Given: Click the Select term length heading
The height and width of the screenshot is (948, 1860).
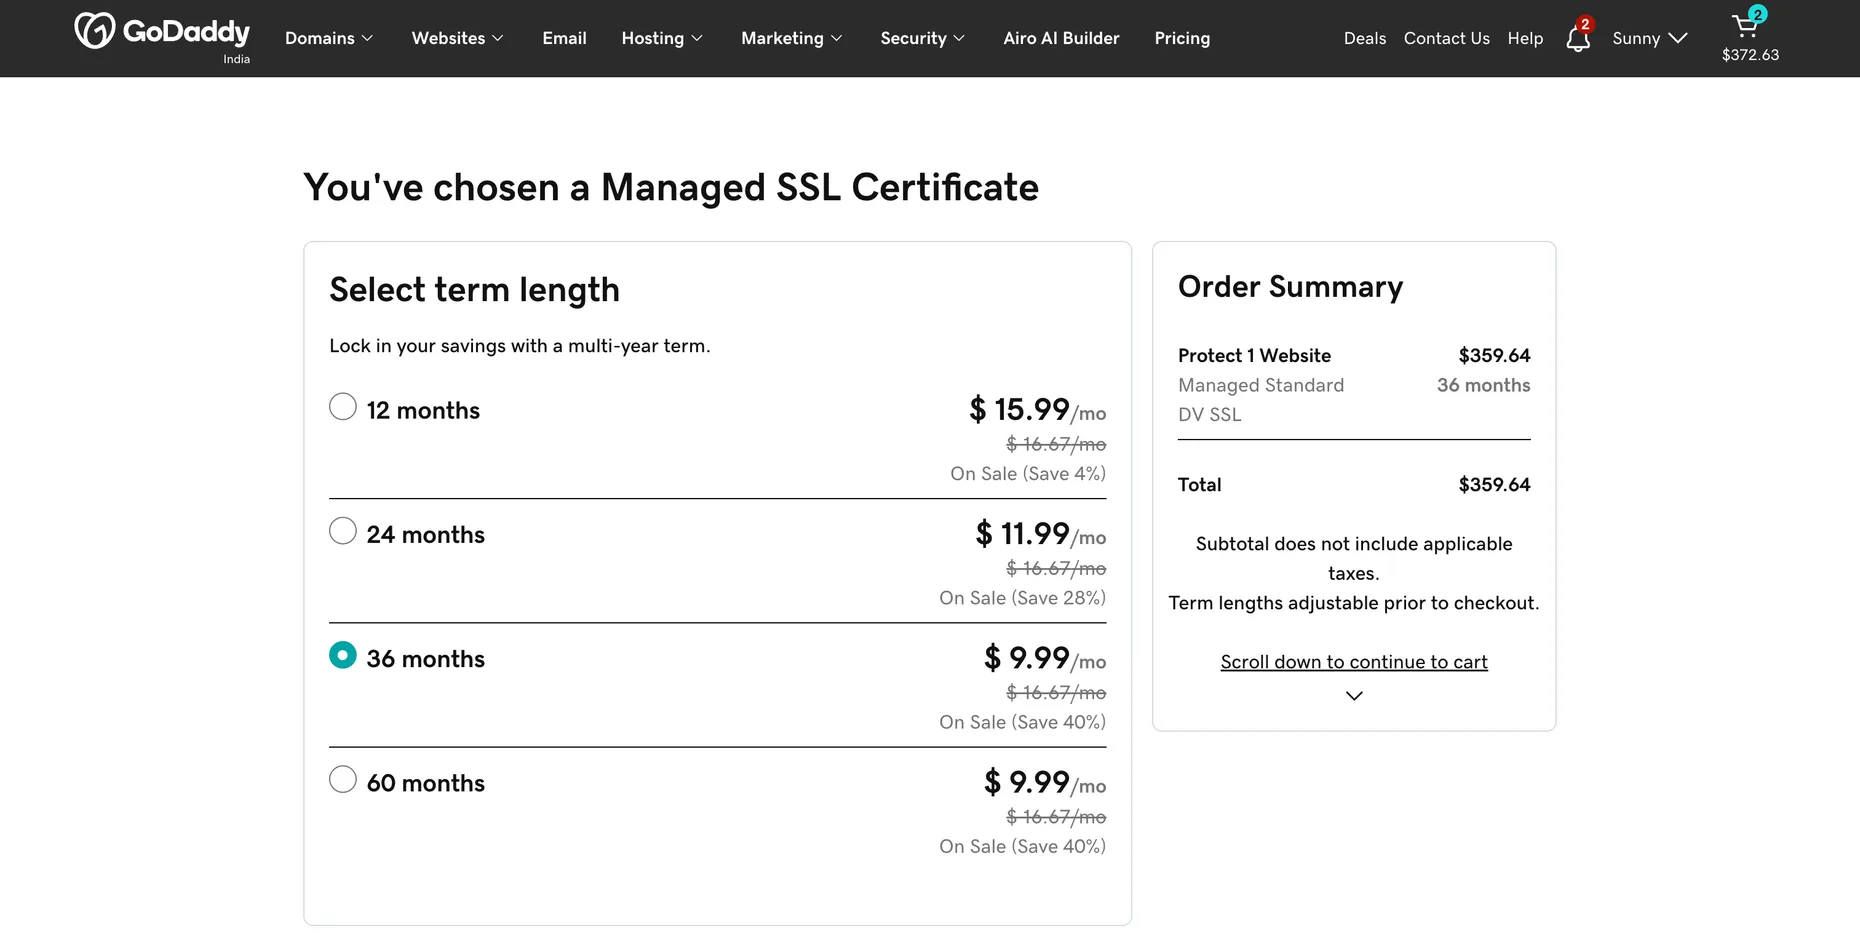Looking at the screenshot, I should 474,290.
